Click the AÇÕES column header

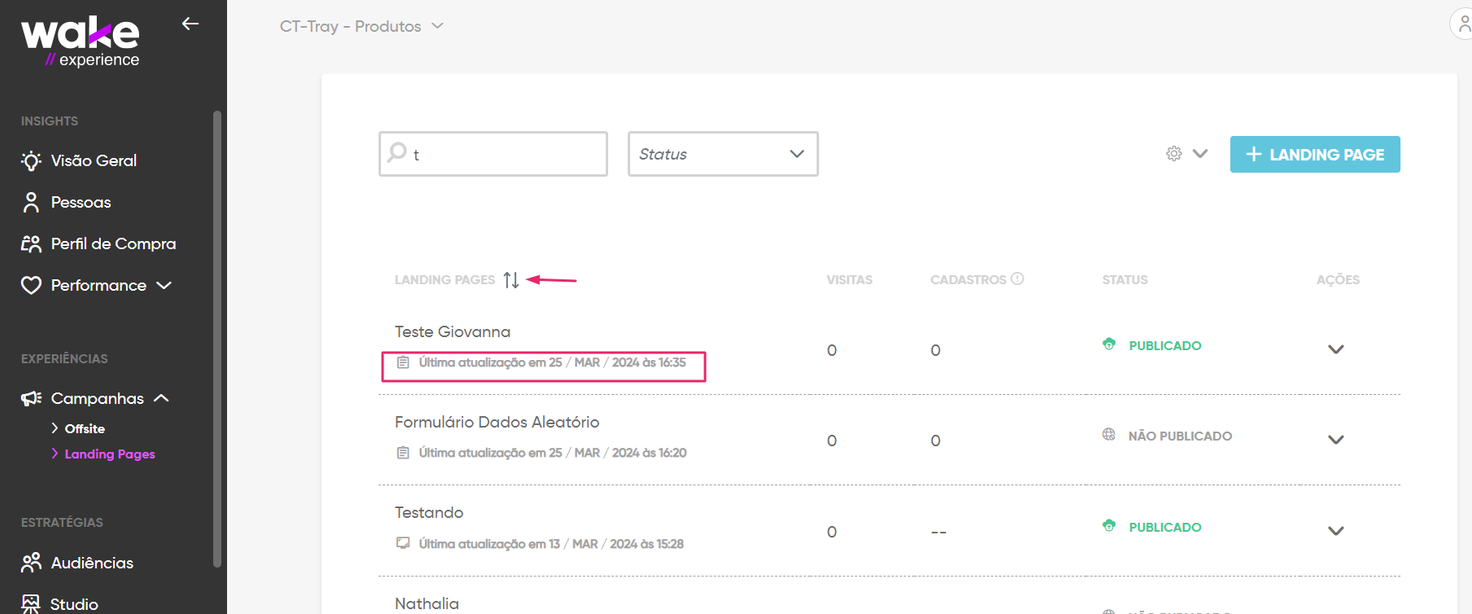1338,280
